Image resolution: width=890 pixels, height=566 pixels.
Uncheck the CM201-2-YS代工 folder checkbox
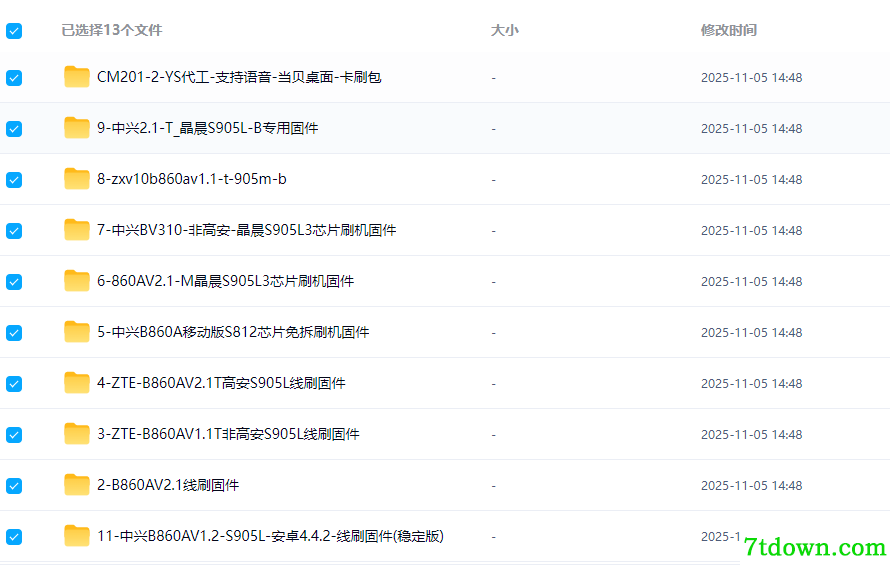[x=14, y=78]
